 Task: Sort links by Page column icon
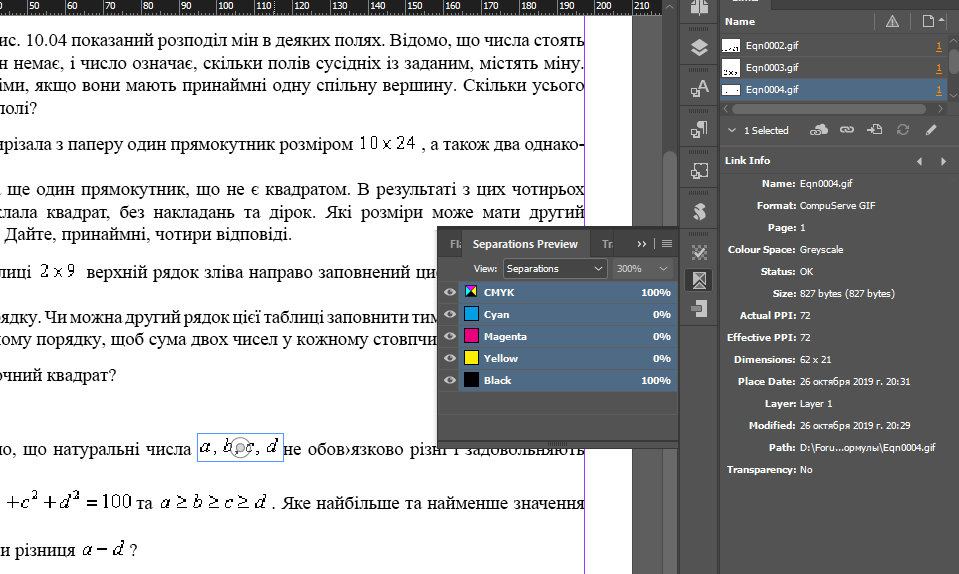pos(928,21)
